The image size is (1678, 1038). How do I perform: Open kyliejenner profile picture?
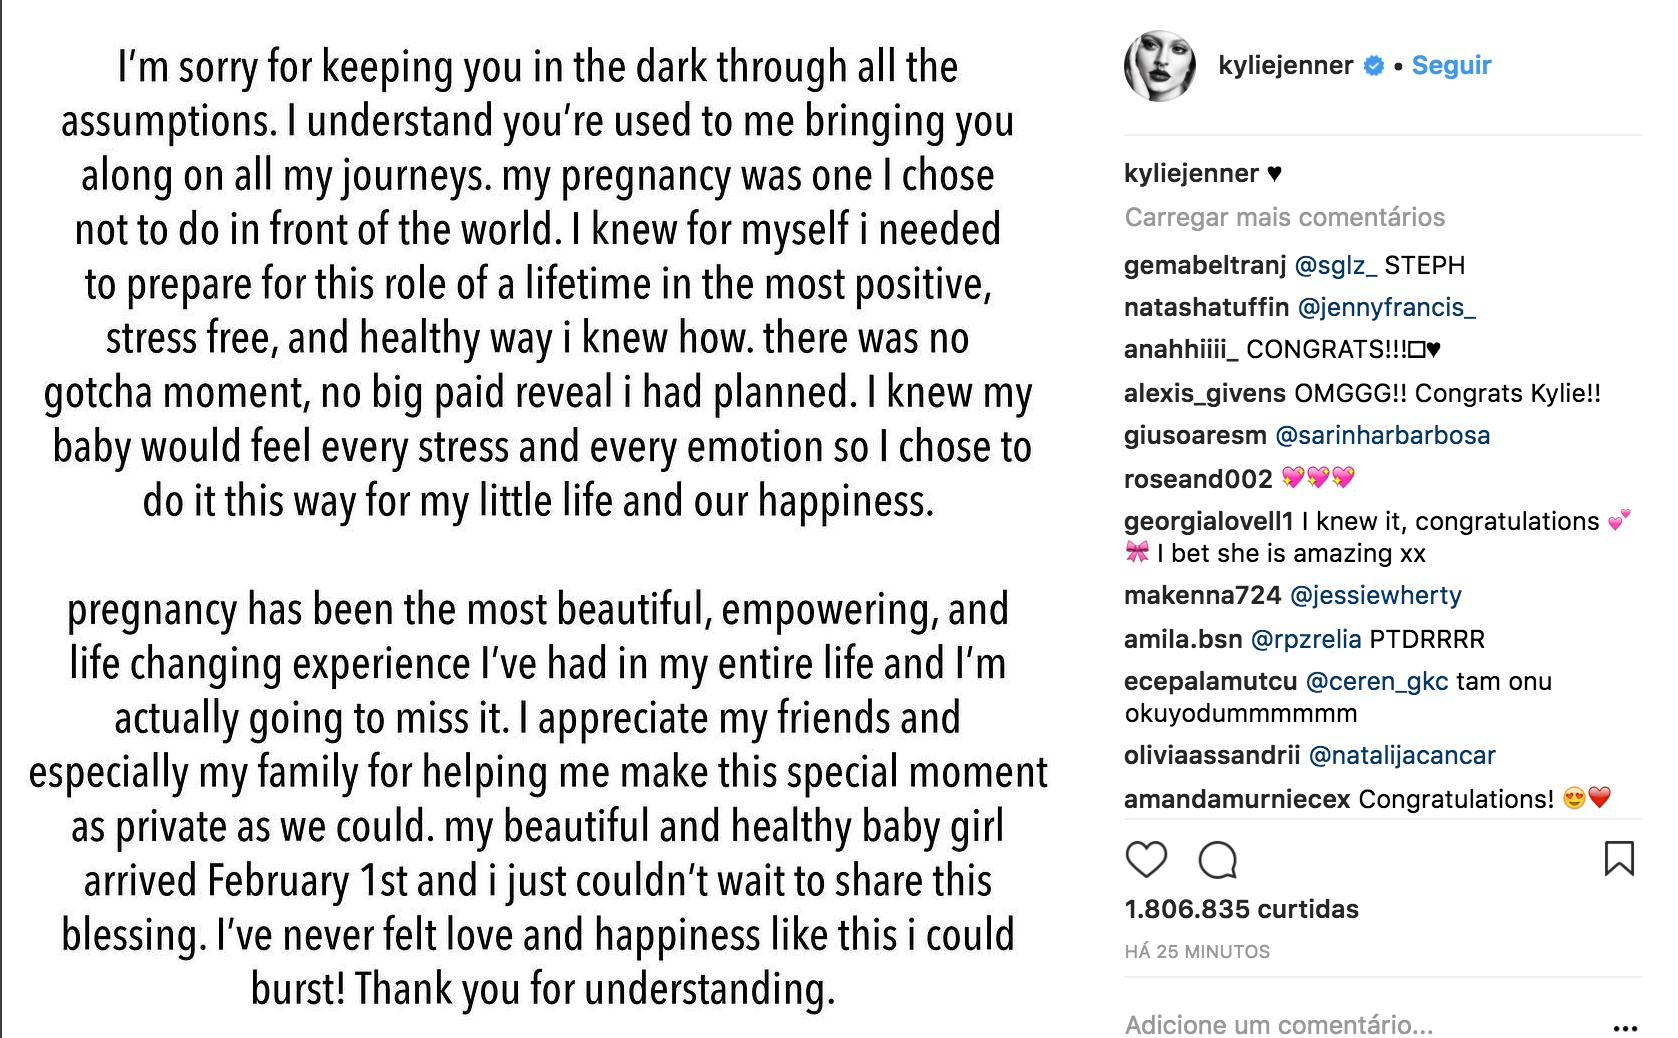click(x=1160, y=66)
